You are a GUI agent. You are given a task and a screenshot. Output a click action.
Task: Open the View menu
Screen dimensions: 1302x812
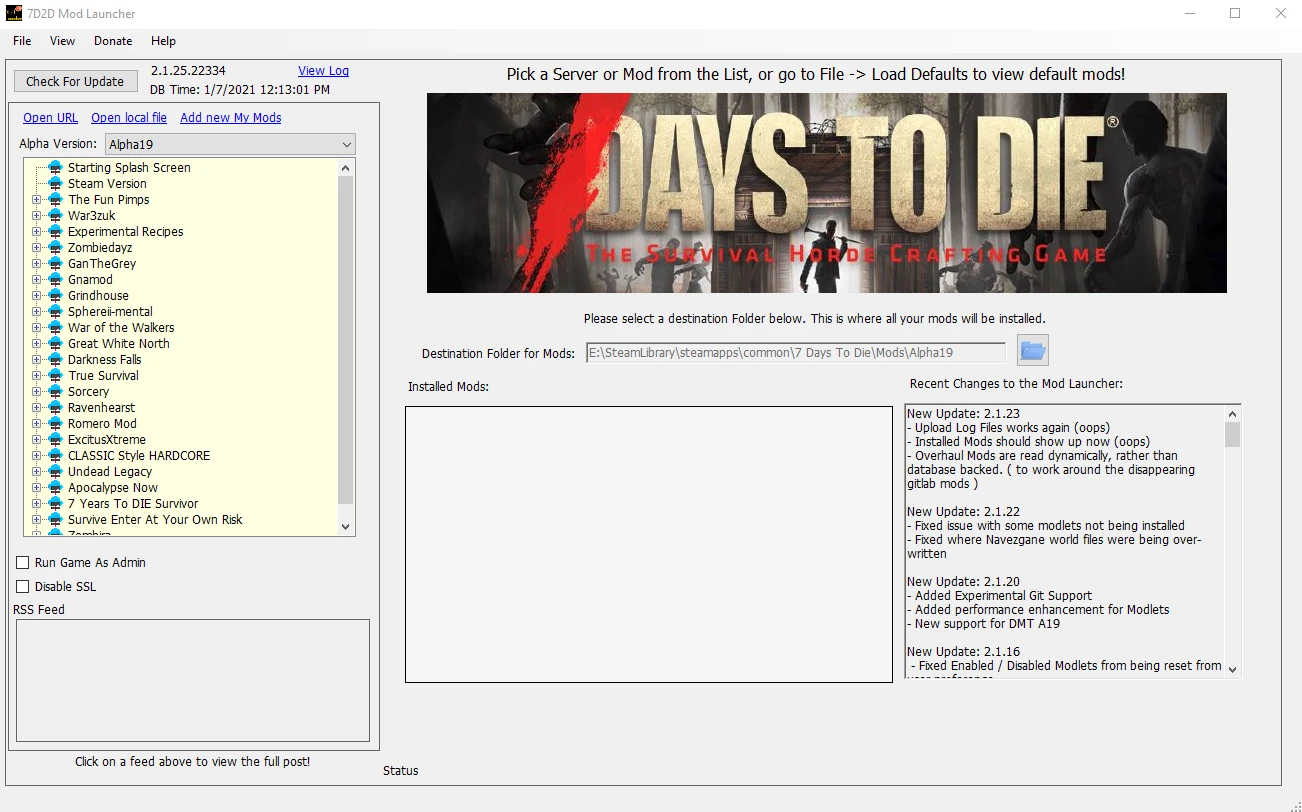tap(62, 41)
